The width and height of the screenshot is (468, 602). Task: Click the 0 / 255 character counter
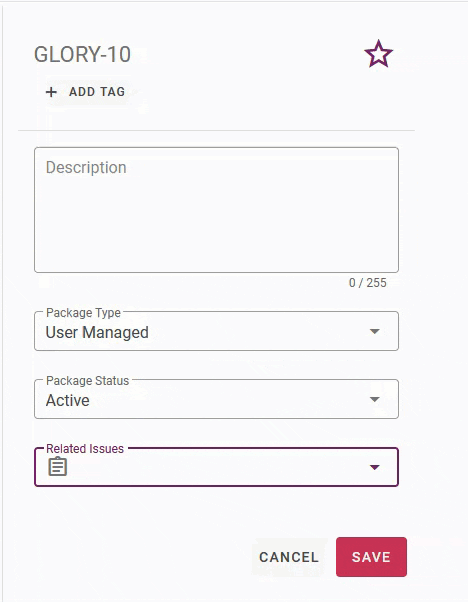pos(367,283)
